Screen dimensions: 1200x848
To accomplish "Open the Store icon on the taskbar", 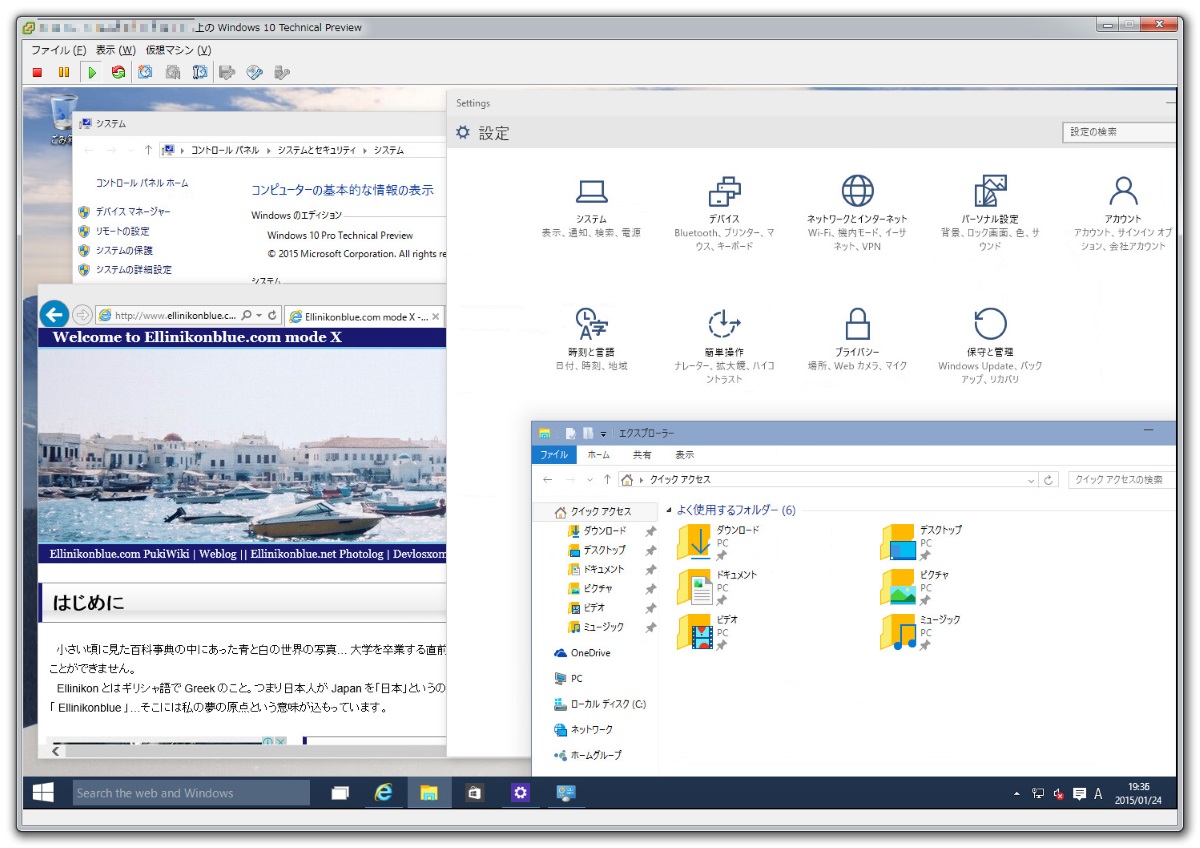I will coord(474,793).
